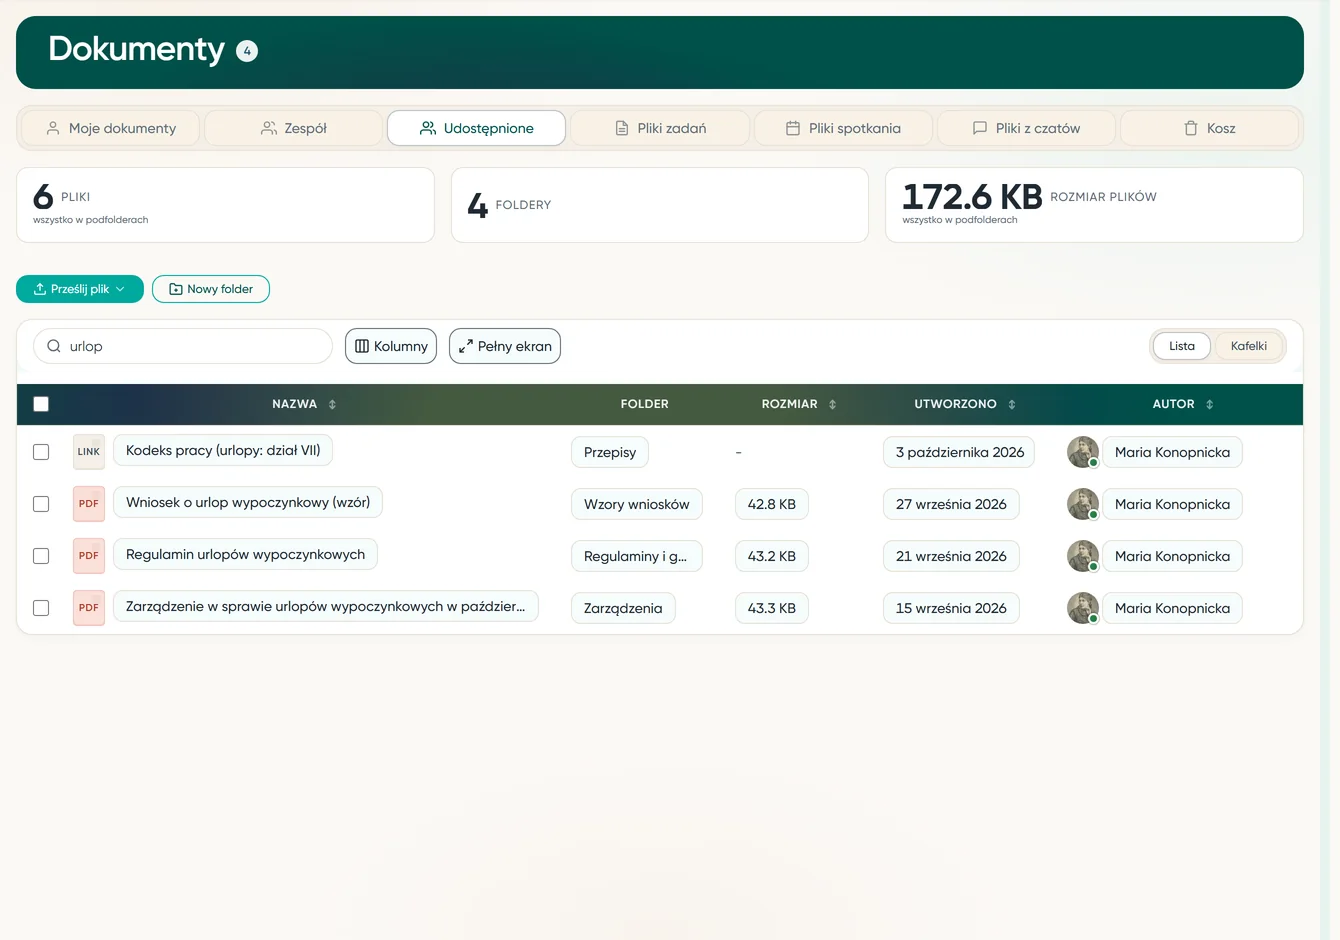Open Wniosek o urlop wypoczynkowy (wzór)
Image resolution: width=1340 pixels, height=940 pixels.
click(248, 502)
